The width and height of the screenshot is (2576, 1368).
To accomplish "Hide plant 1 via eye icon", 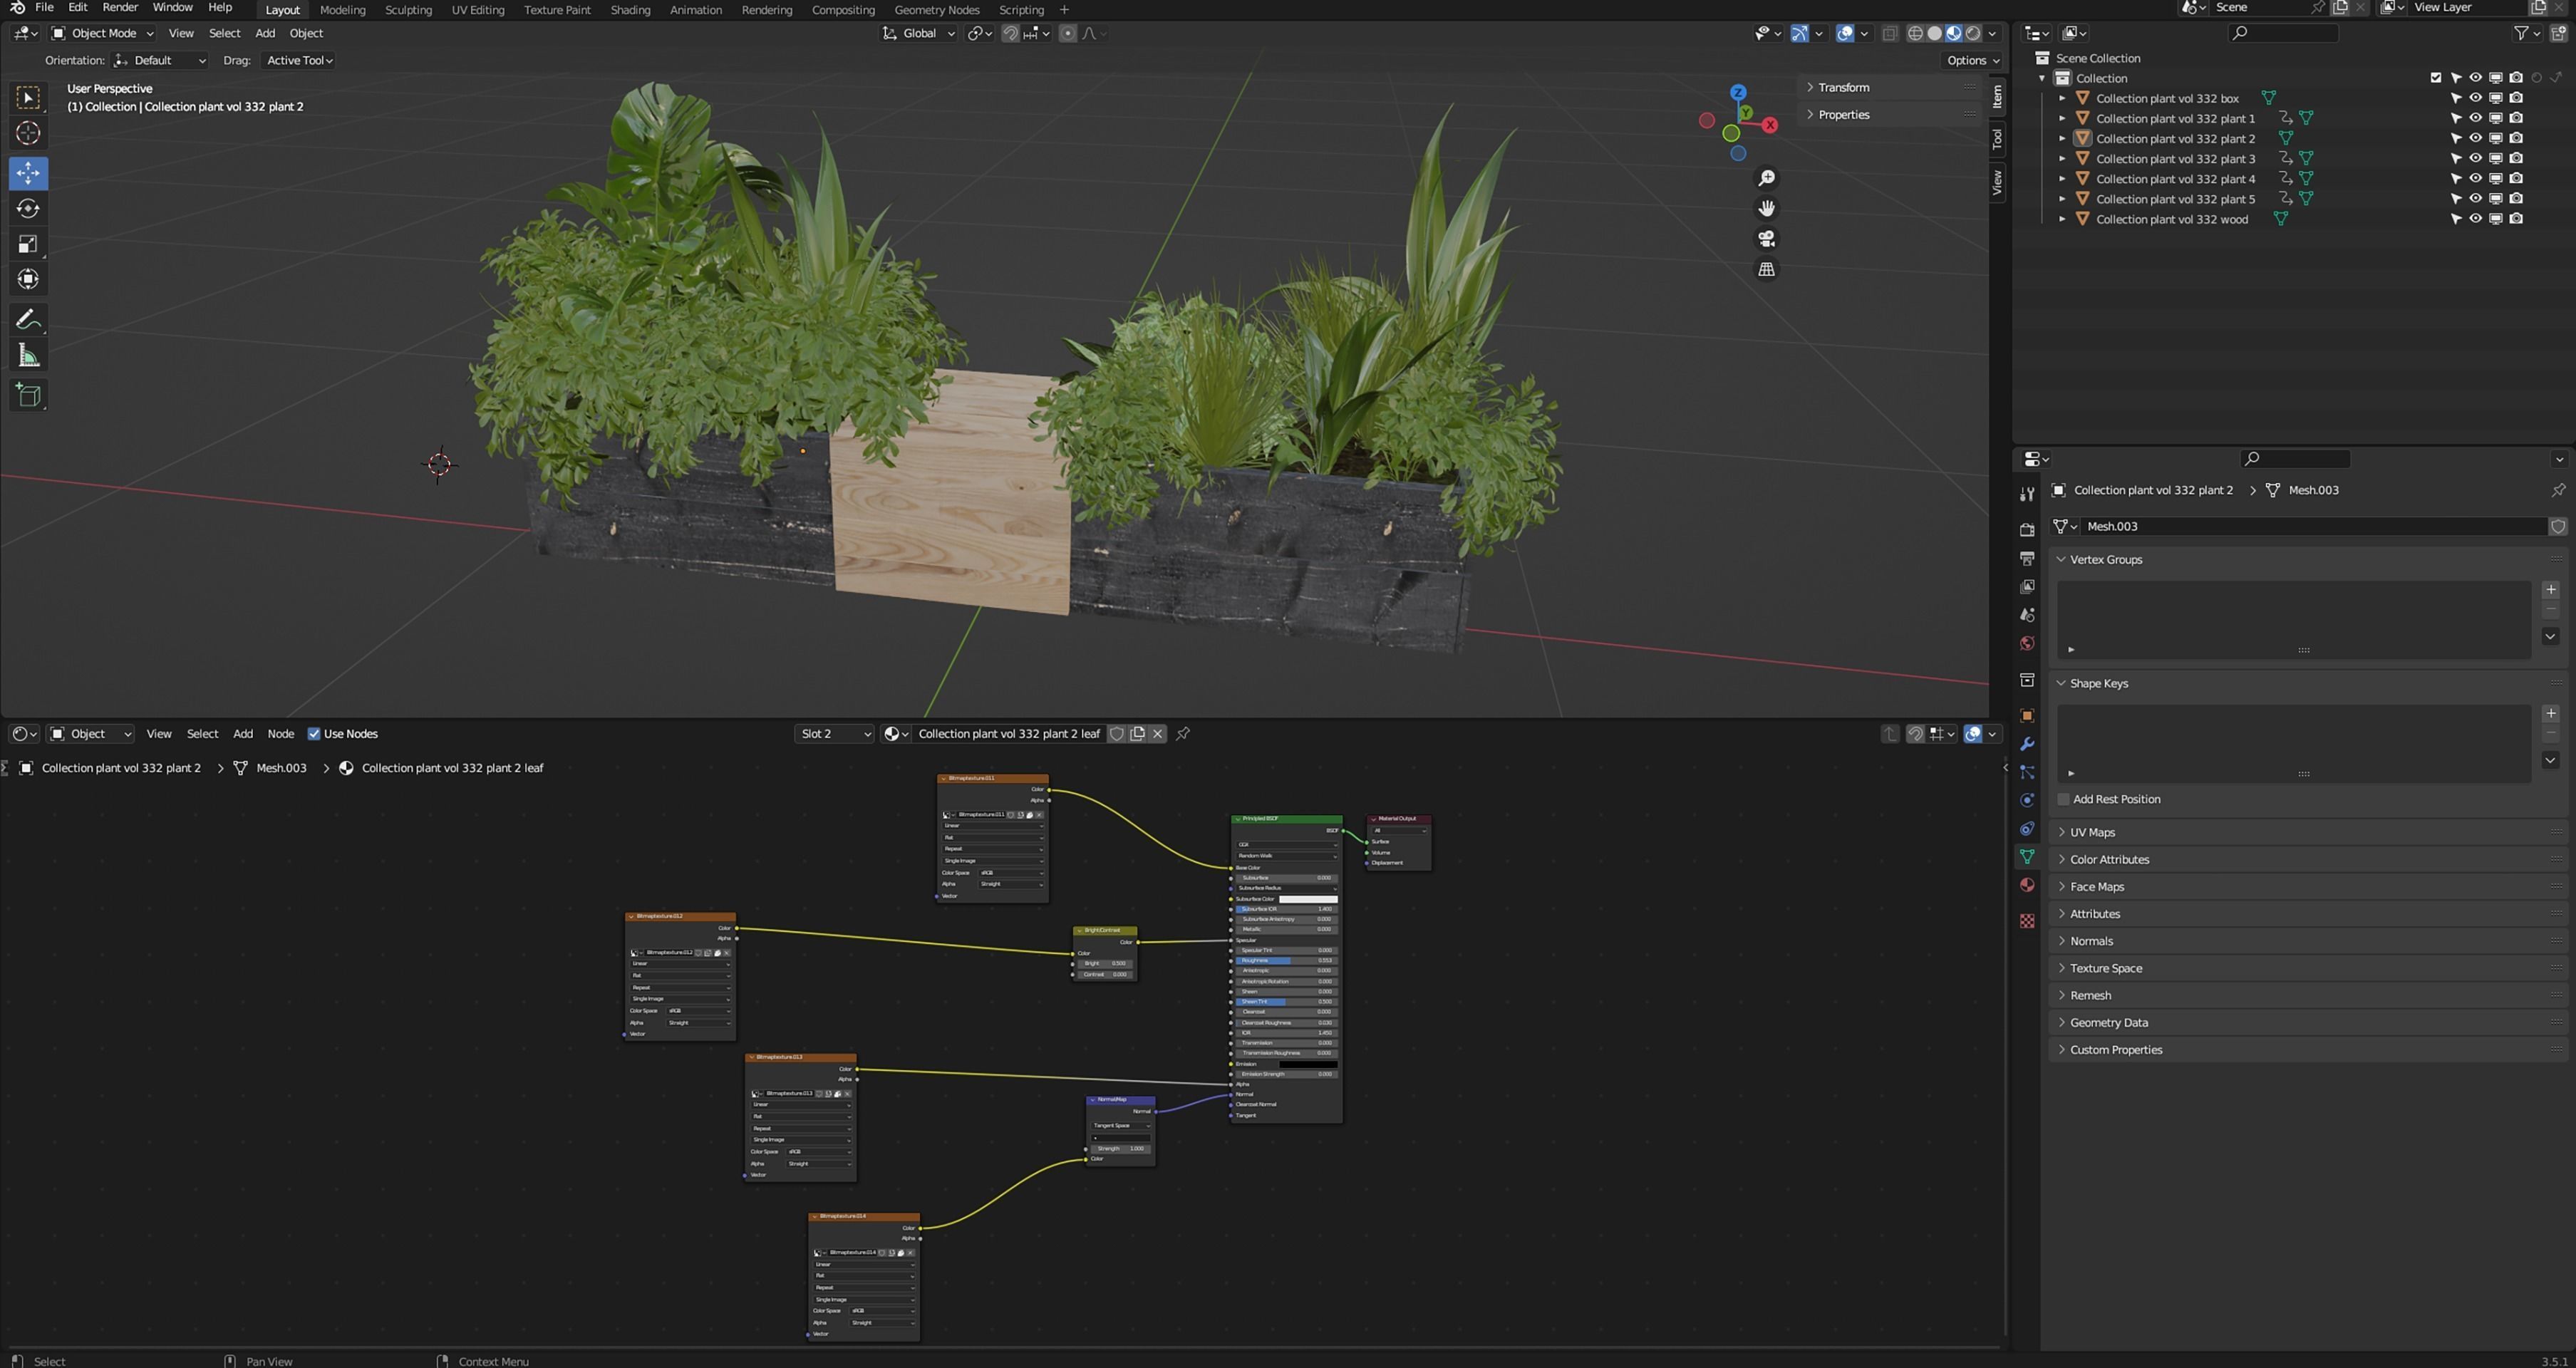I will pyautogui.click(x=2475, y=118).
